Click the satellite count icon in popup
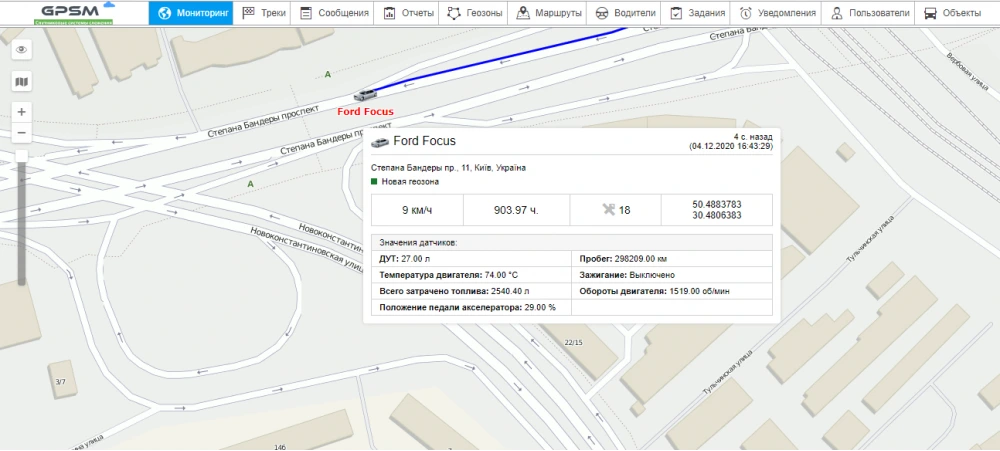 click(x=605, y=210)
